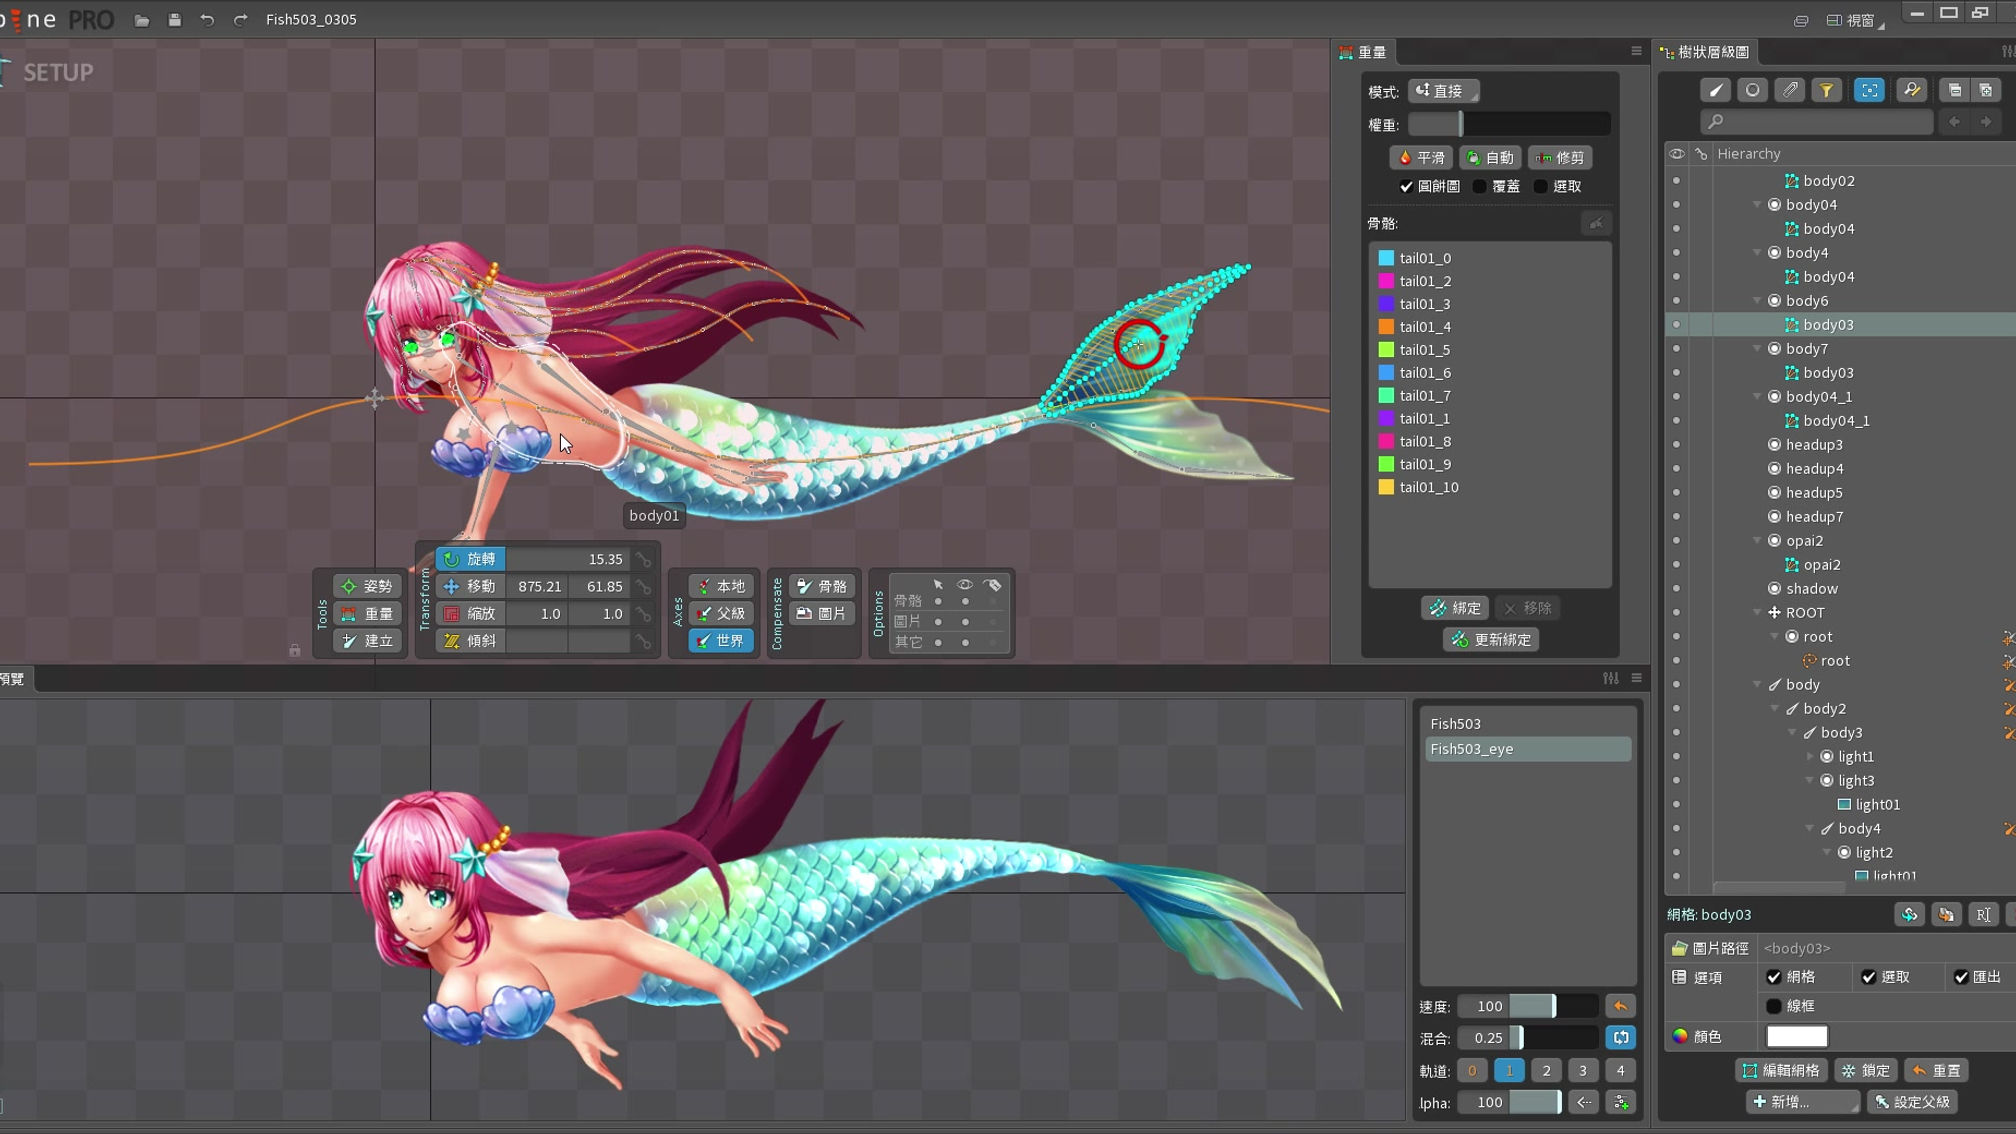This screenshot has width=2016, height=1134.
Task: Click the duplicate icon for mesh body03
Action: point(1946,914)
